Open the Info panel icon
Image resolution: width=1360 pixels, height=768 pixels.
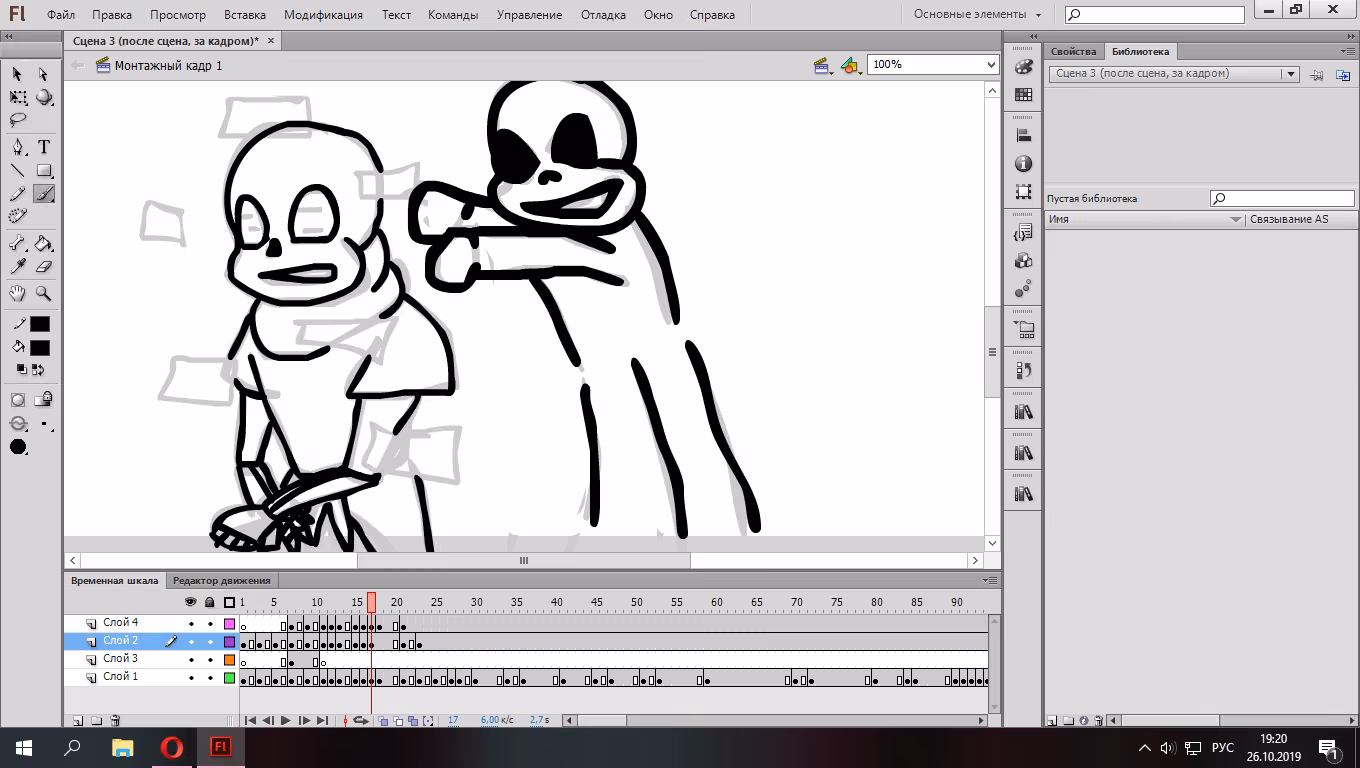click(x=1023, y=164)
